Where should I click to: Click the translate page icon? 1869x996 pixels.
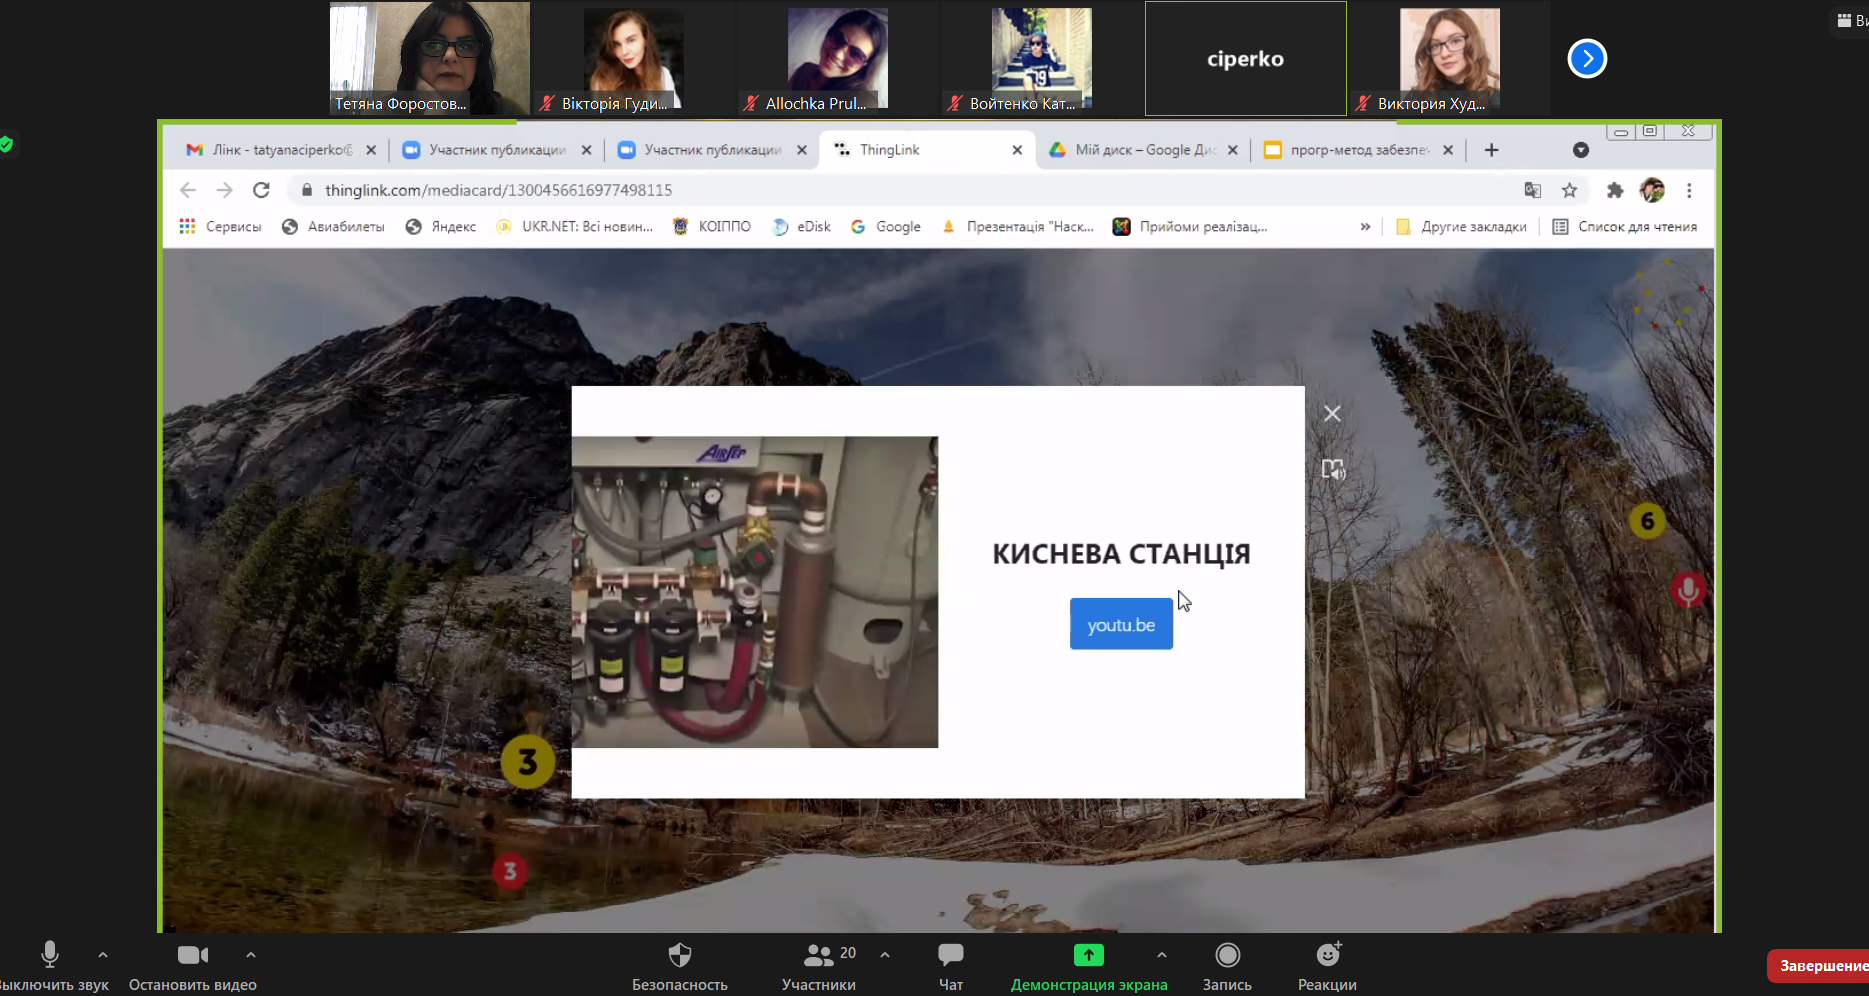pos(1532,190)
